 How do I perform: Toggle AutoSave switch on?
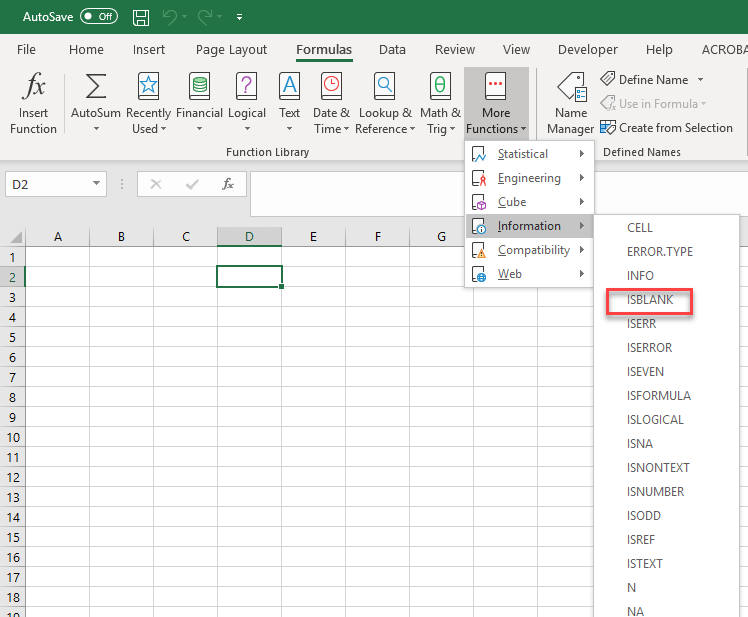98,17
